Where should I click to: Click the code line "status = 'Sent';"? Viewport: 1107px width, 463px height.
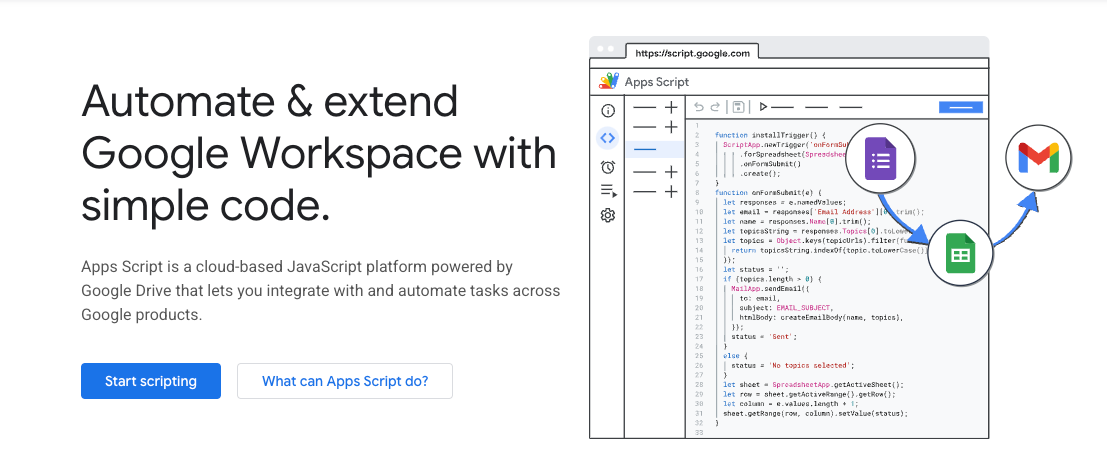point(765,337)
